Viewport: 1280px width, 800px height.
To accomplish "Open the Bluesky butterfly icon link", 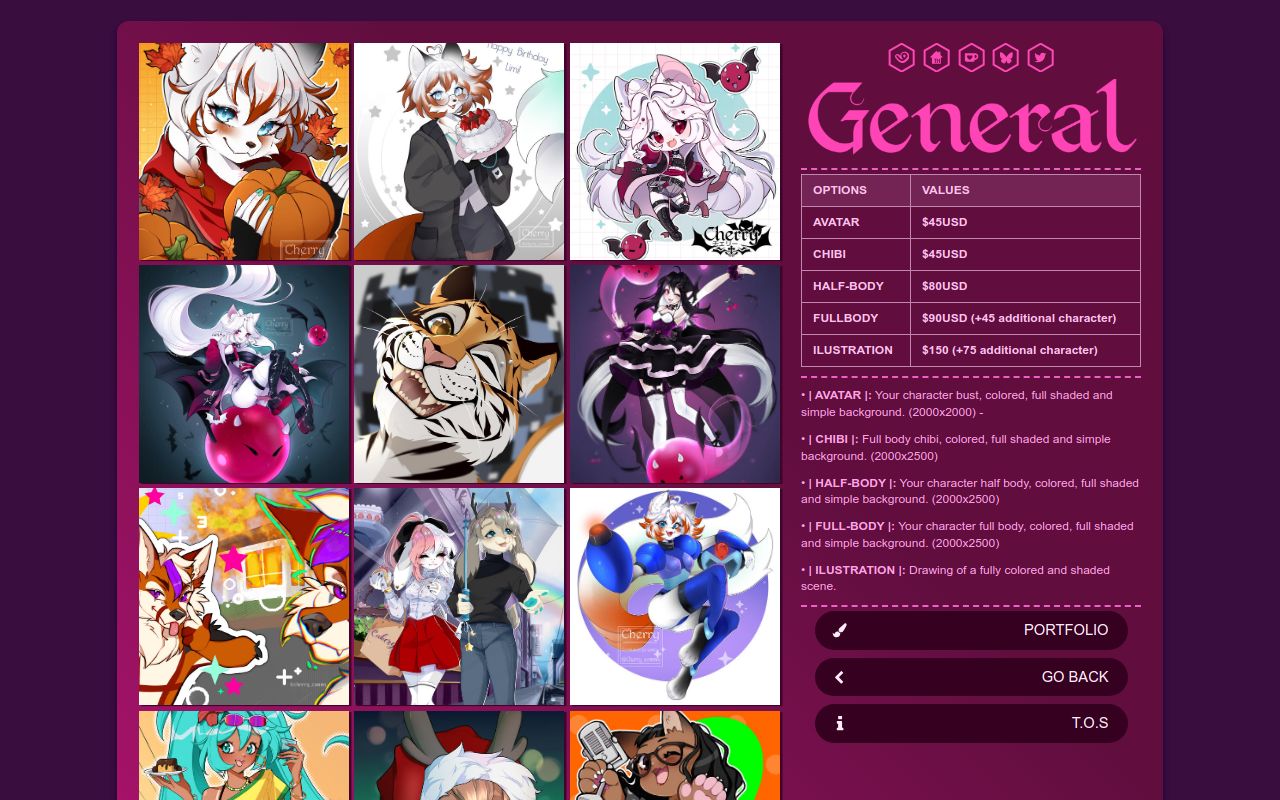I will click(1005, 57).
